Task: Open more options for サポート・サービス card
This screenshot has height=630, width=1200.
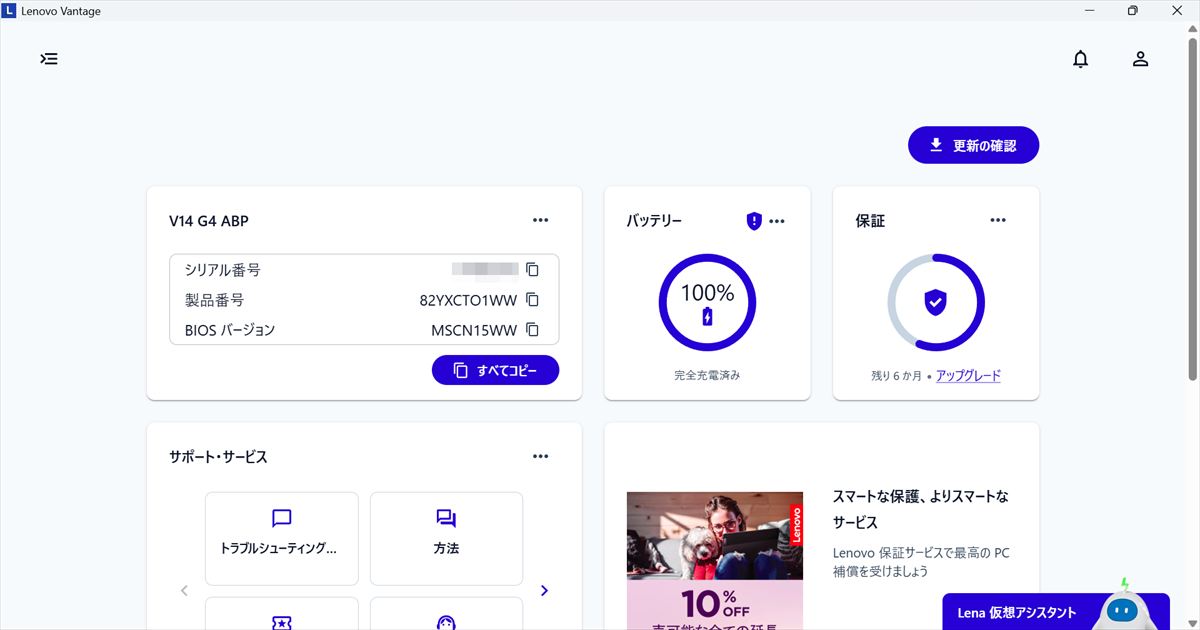Action: tap(541, 456)
